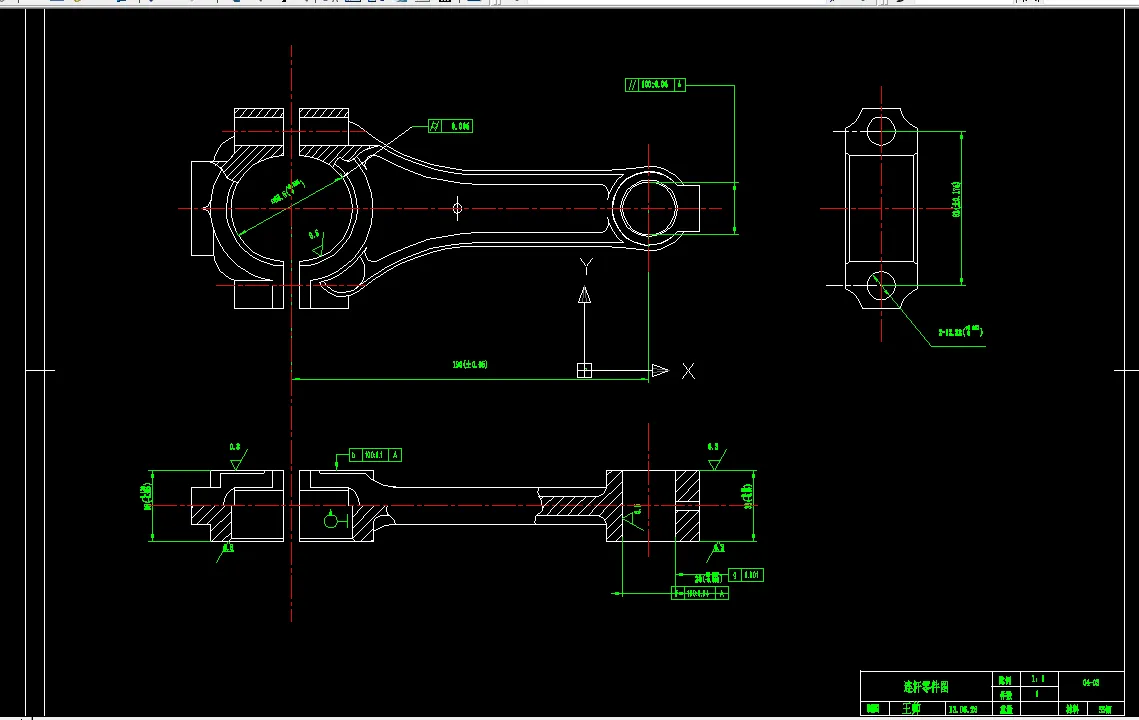Select the 0.8 roughness symbol above bottom view left end
The width and height of the screenshot is (1139, 720).
click(237, 457)
